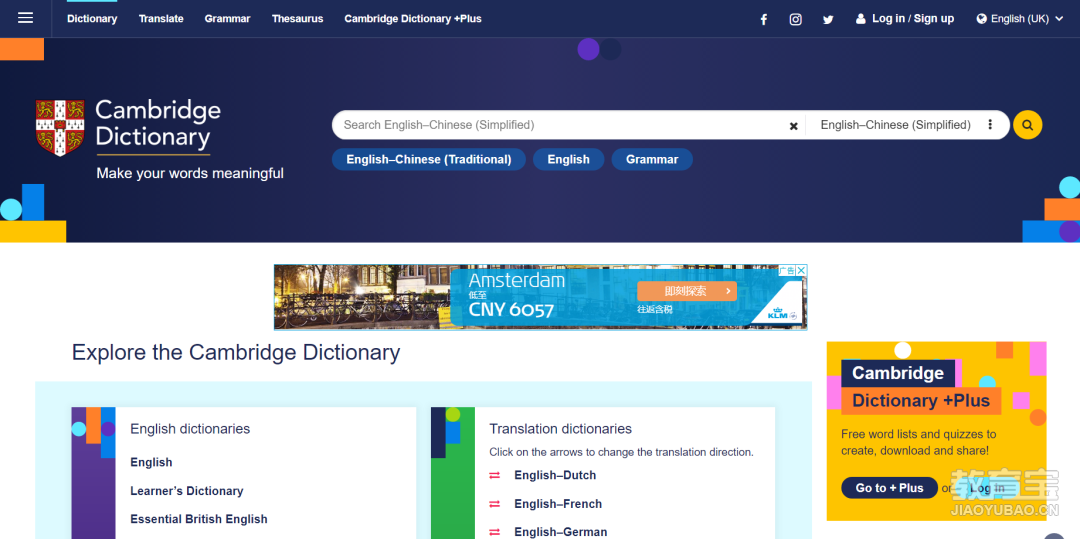Viewport: 1080px width, 539px height.
Task: Open the Thesaurus nav item
Action: pos(298,19)
